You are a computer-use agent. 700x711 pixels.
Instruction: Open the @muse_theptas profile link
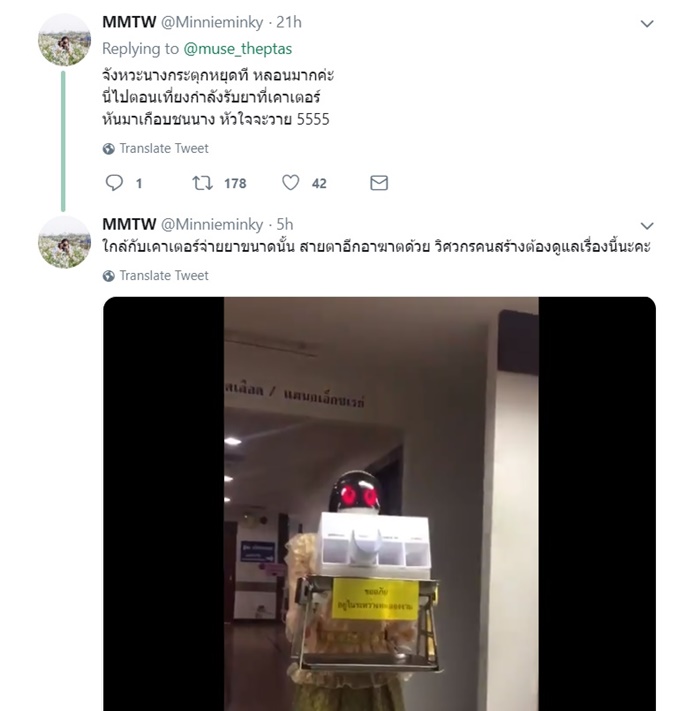[238, 49]
